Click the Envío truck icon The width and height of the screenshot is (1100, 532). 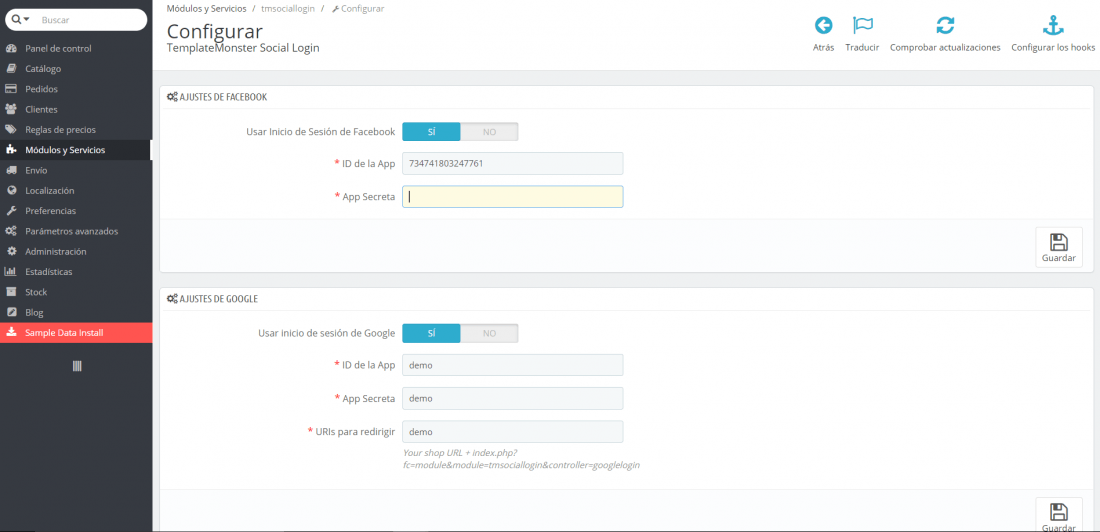tap(11, 170)
